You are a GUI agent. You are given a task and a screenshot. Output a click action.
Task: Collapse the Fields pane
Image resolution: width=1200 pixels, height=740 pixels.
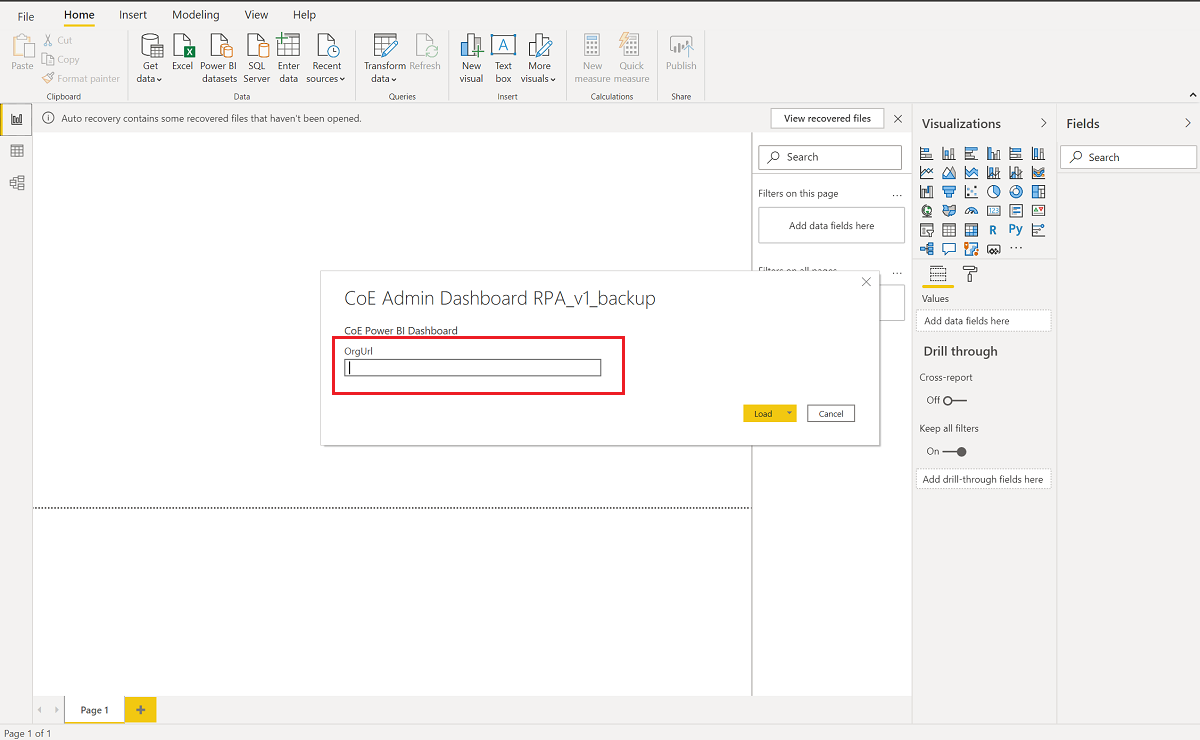[x=1188, y=123]
